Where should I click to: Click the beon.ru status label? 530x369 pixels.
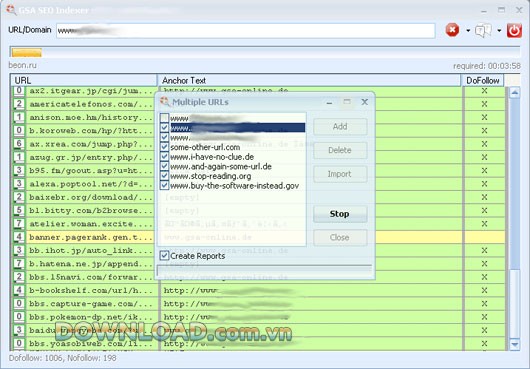(x=23, y=65)
